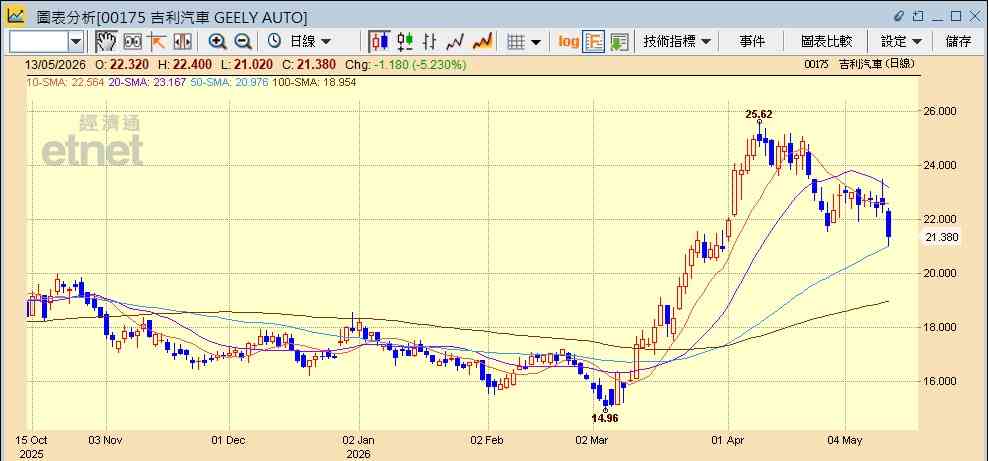Switch to line chart type
Viewport: 989px width, 461px height.
(455, 42)
